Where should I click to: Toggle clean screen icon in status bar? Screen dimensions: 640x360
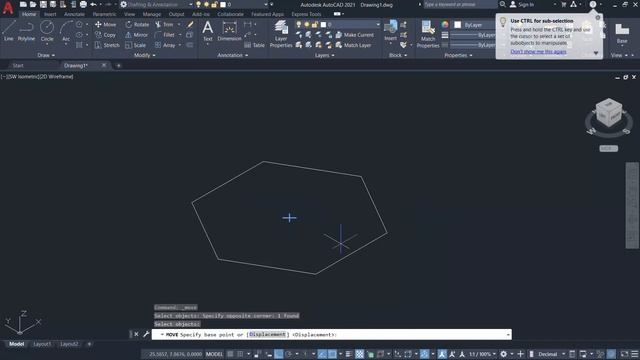pyautogui.click(x=624, y=354)
